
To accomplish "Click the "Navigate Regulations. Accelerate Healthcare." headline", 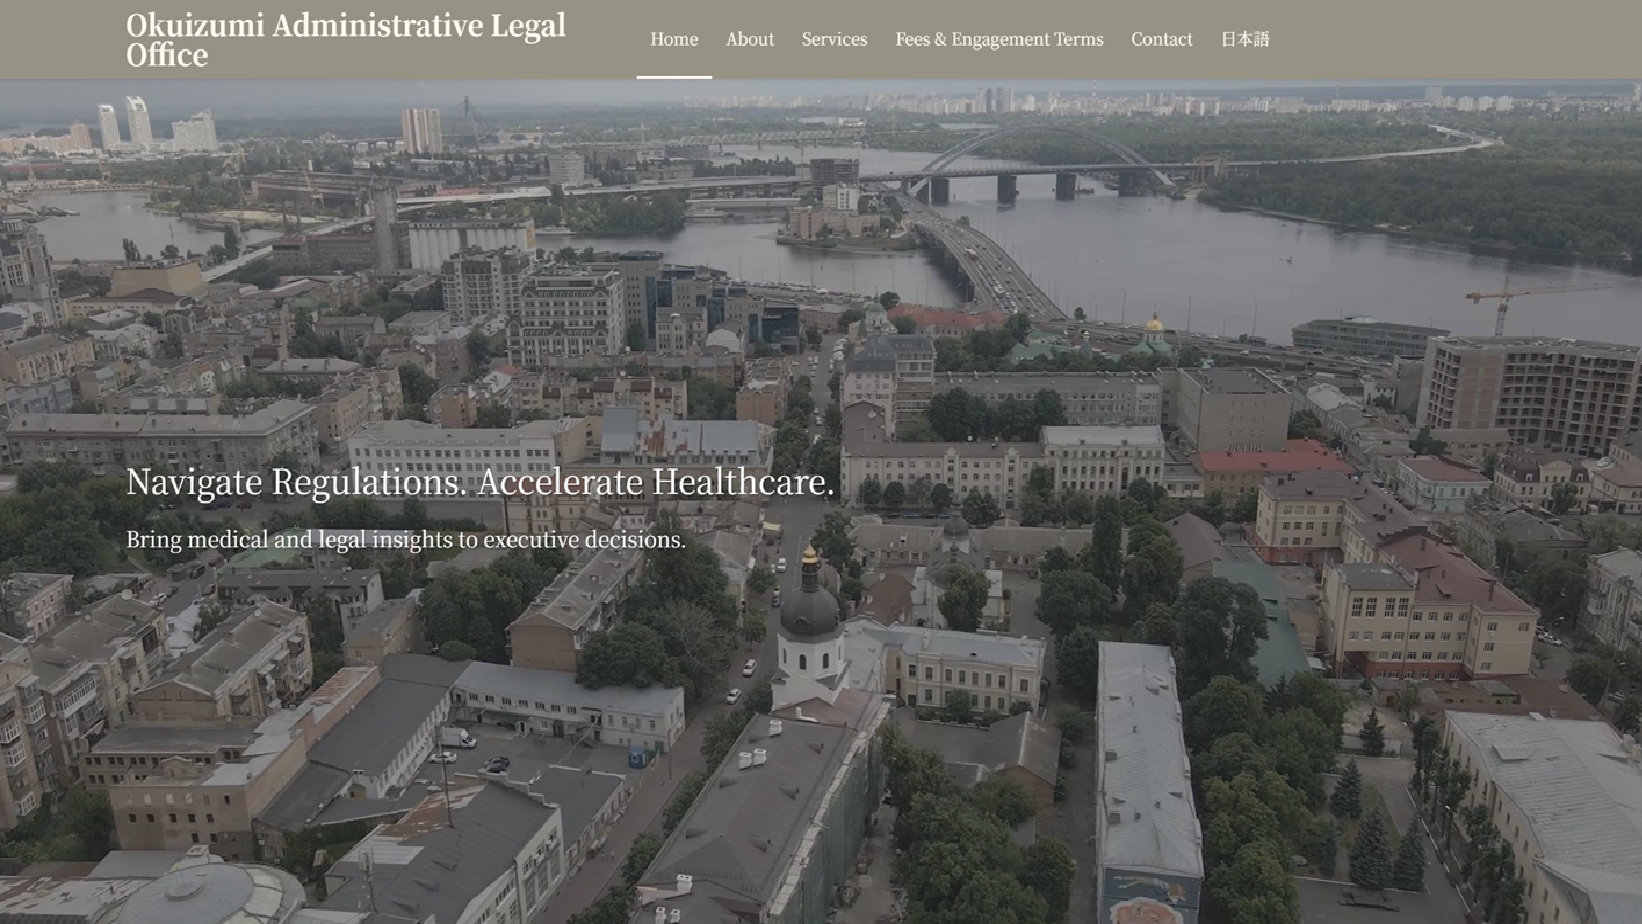I will point(480,482).
